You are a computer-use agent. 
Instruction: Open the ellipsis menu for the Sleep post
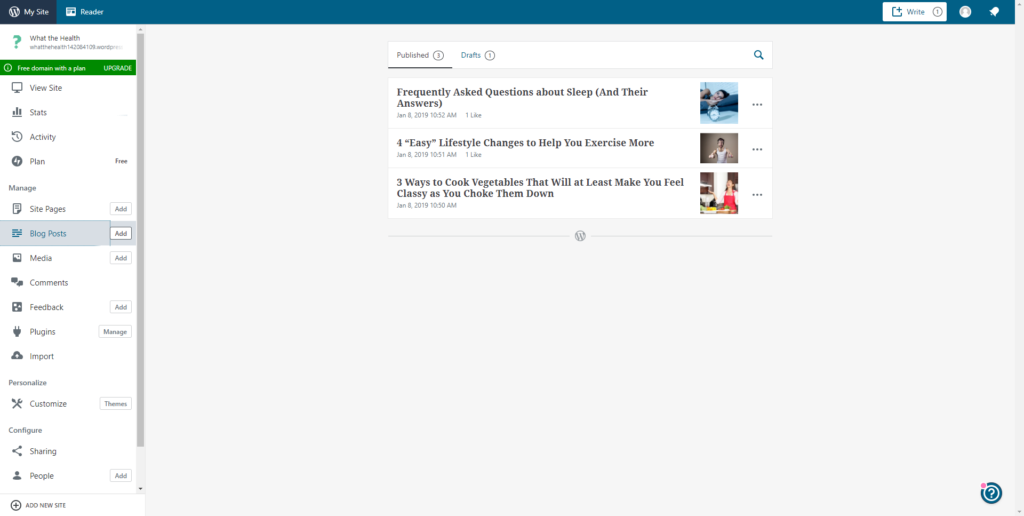[757, 105]
